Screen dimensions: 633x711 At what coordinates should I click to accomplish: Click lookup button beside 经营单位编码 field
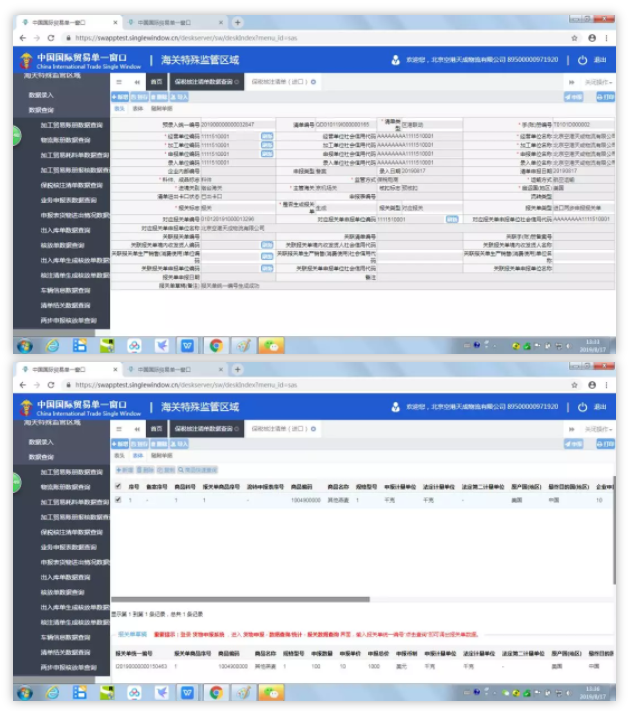(267, 136)
